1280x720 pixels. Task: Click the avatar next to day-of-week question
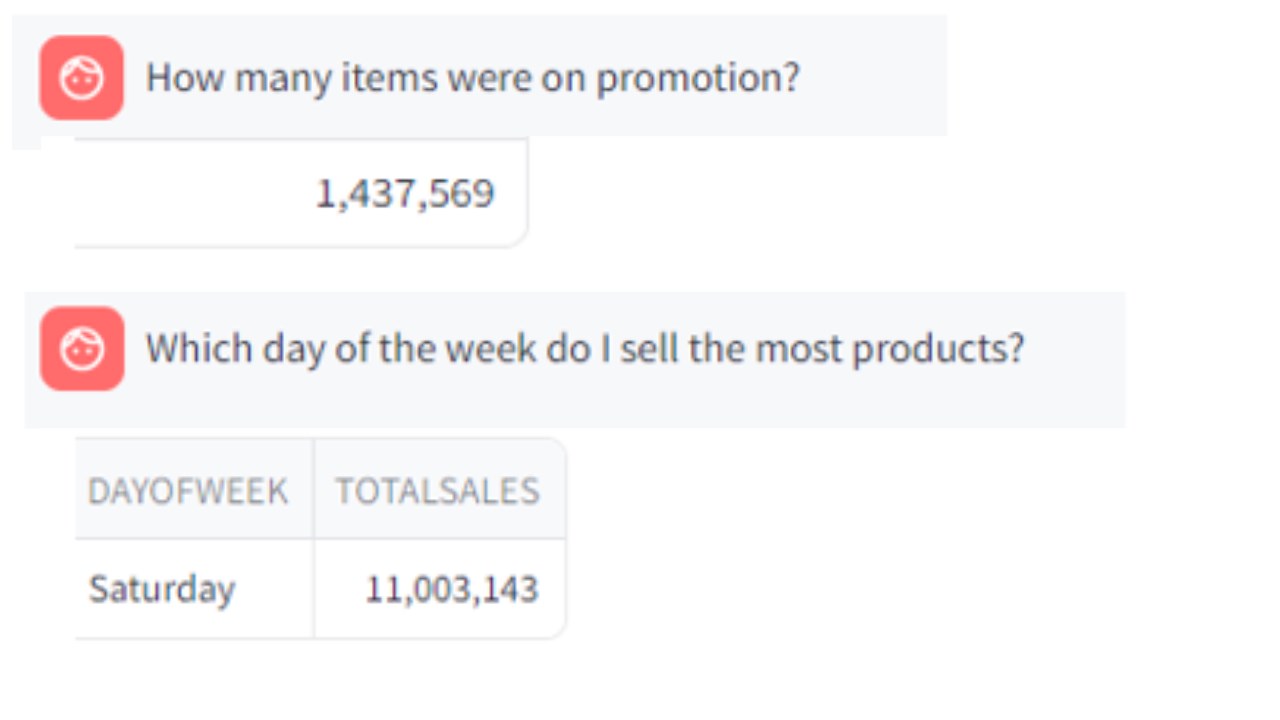point(82,348)
